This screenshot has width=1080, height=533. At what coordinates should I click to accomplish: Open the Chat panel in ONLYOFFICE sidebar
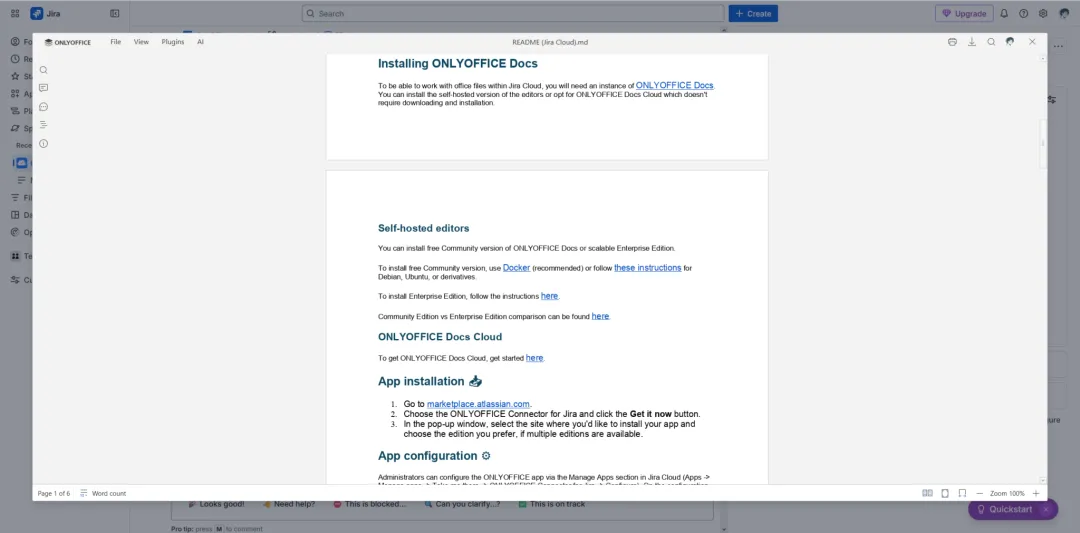click(43, 107)
